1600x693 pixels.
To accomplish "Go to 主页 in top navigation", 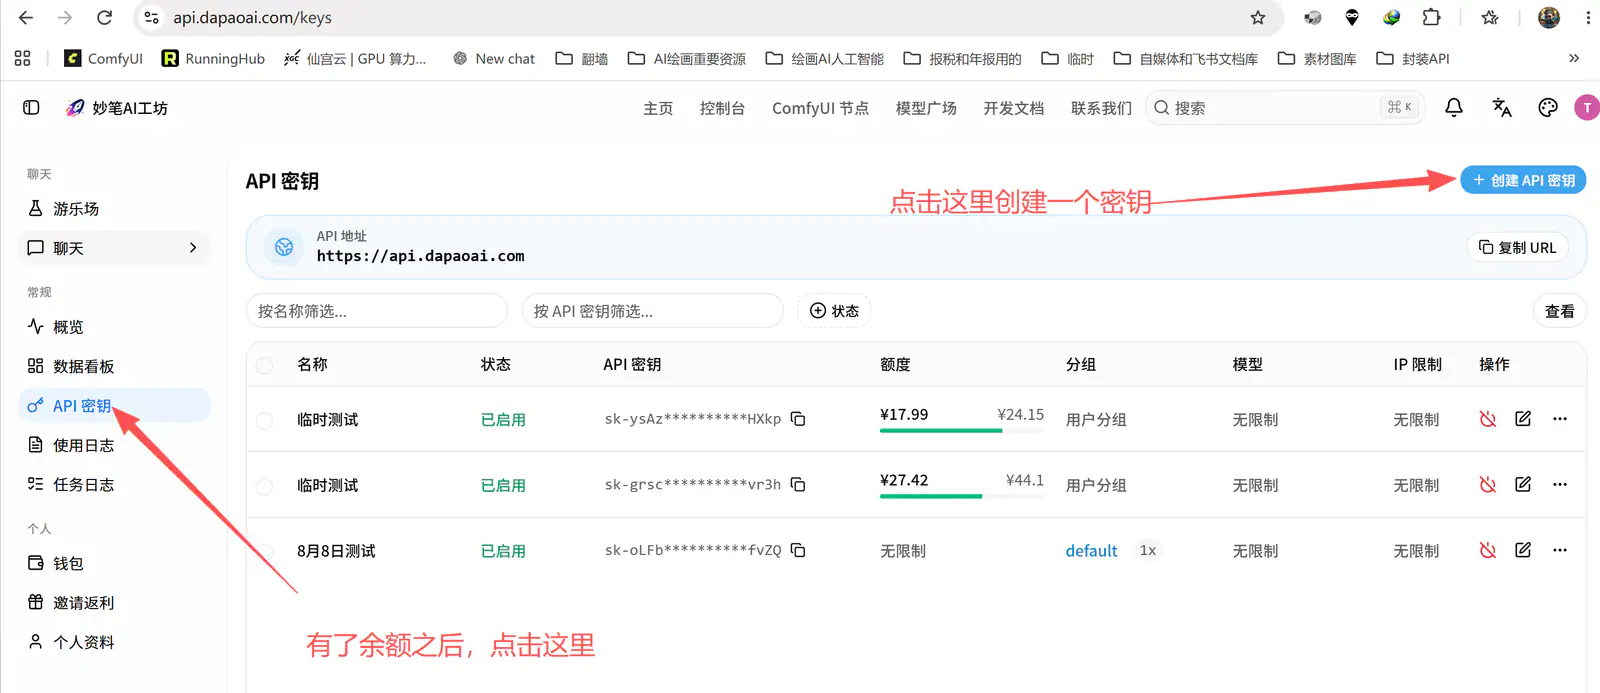I will point(658,108).
